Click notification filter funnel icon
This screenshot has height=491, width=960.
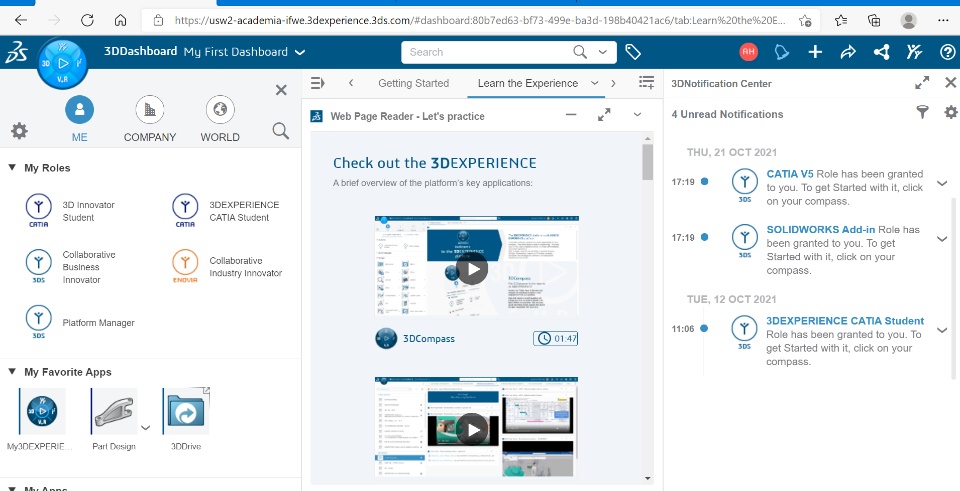pyautogui.click(x=922, y=112)
